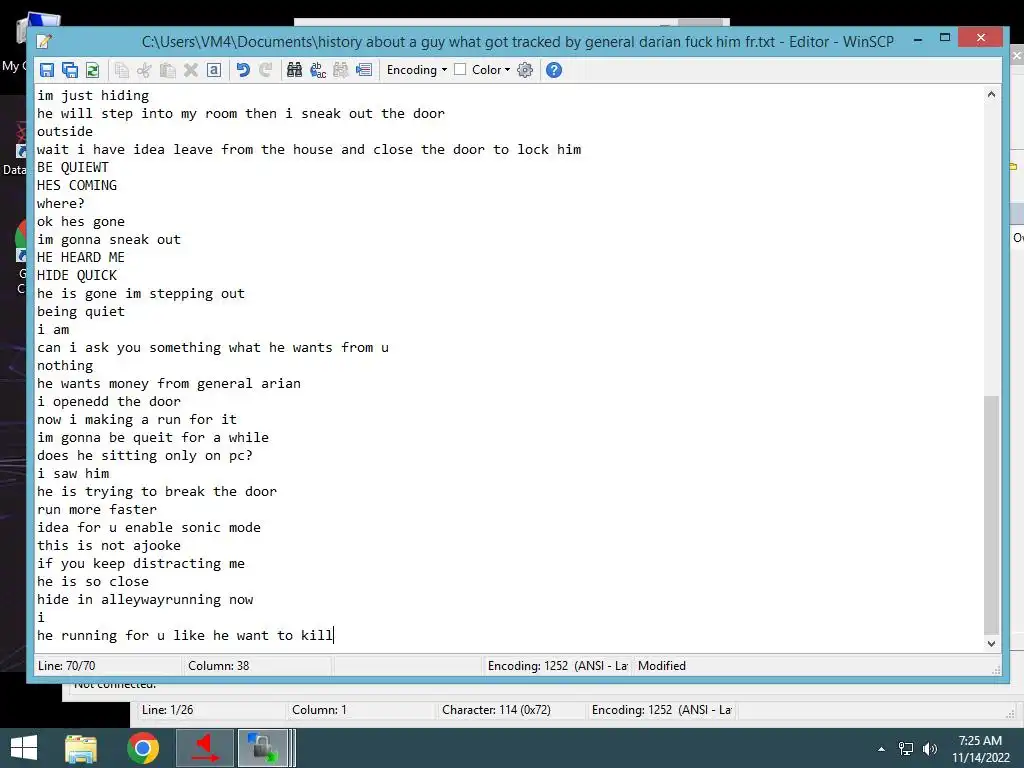Open the Replace text icon
Viewport: 1024px width, 768px height.
click(x=318, y=70)
